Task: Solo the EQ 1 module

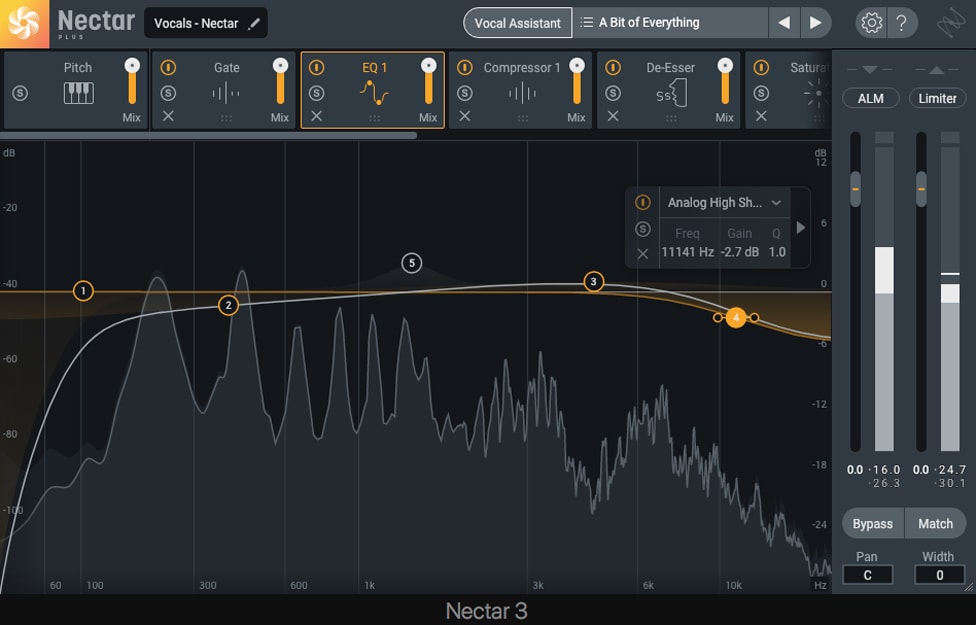Action: [x=316, y=93]
